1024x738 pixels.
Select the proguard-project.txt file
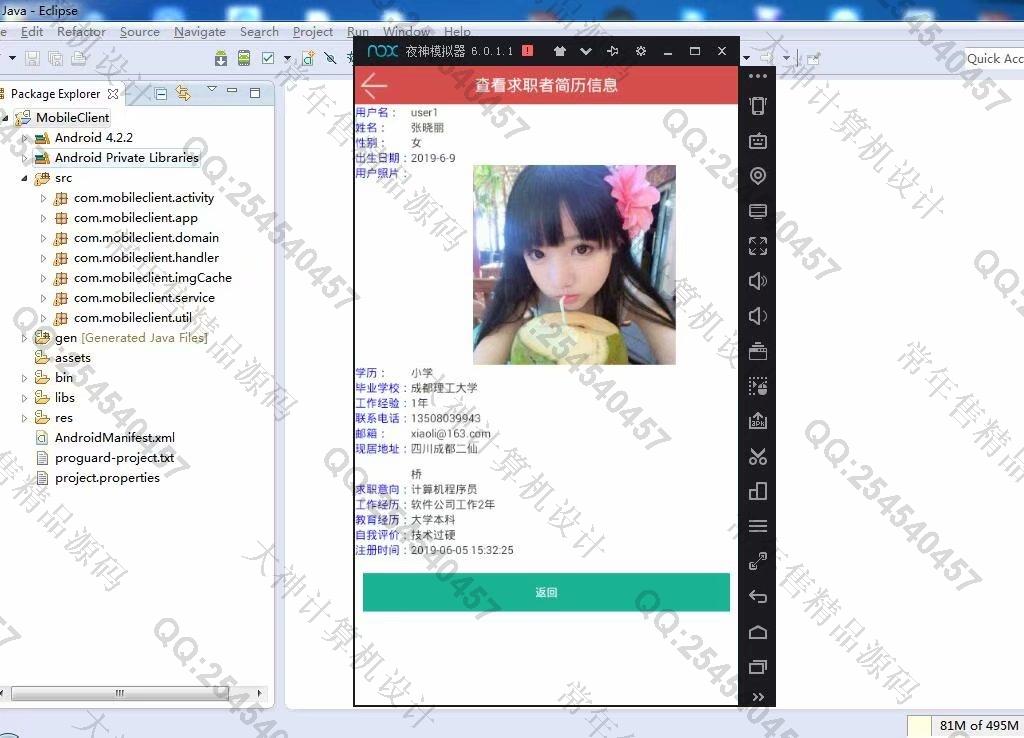coord(114,458)
